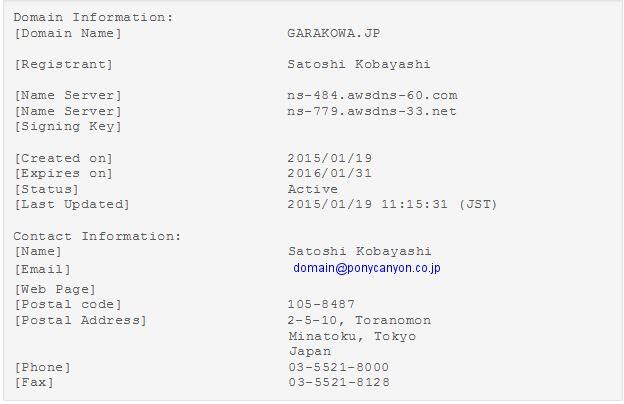Click the Active status value

pyautogui.click(x=313, y=189)
